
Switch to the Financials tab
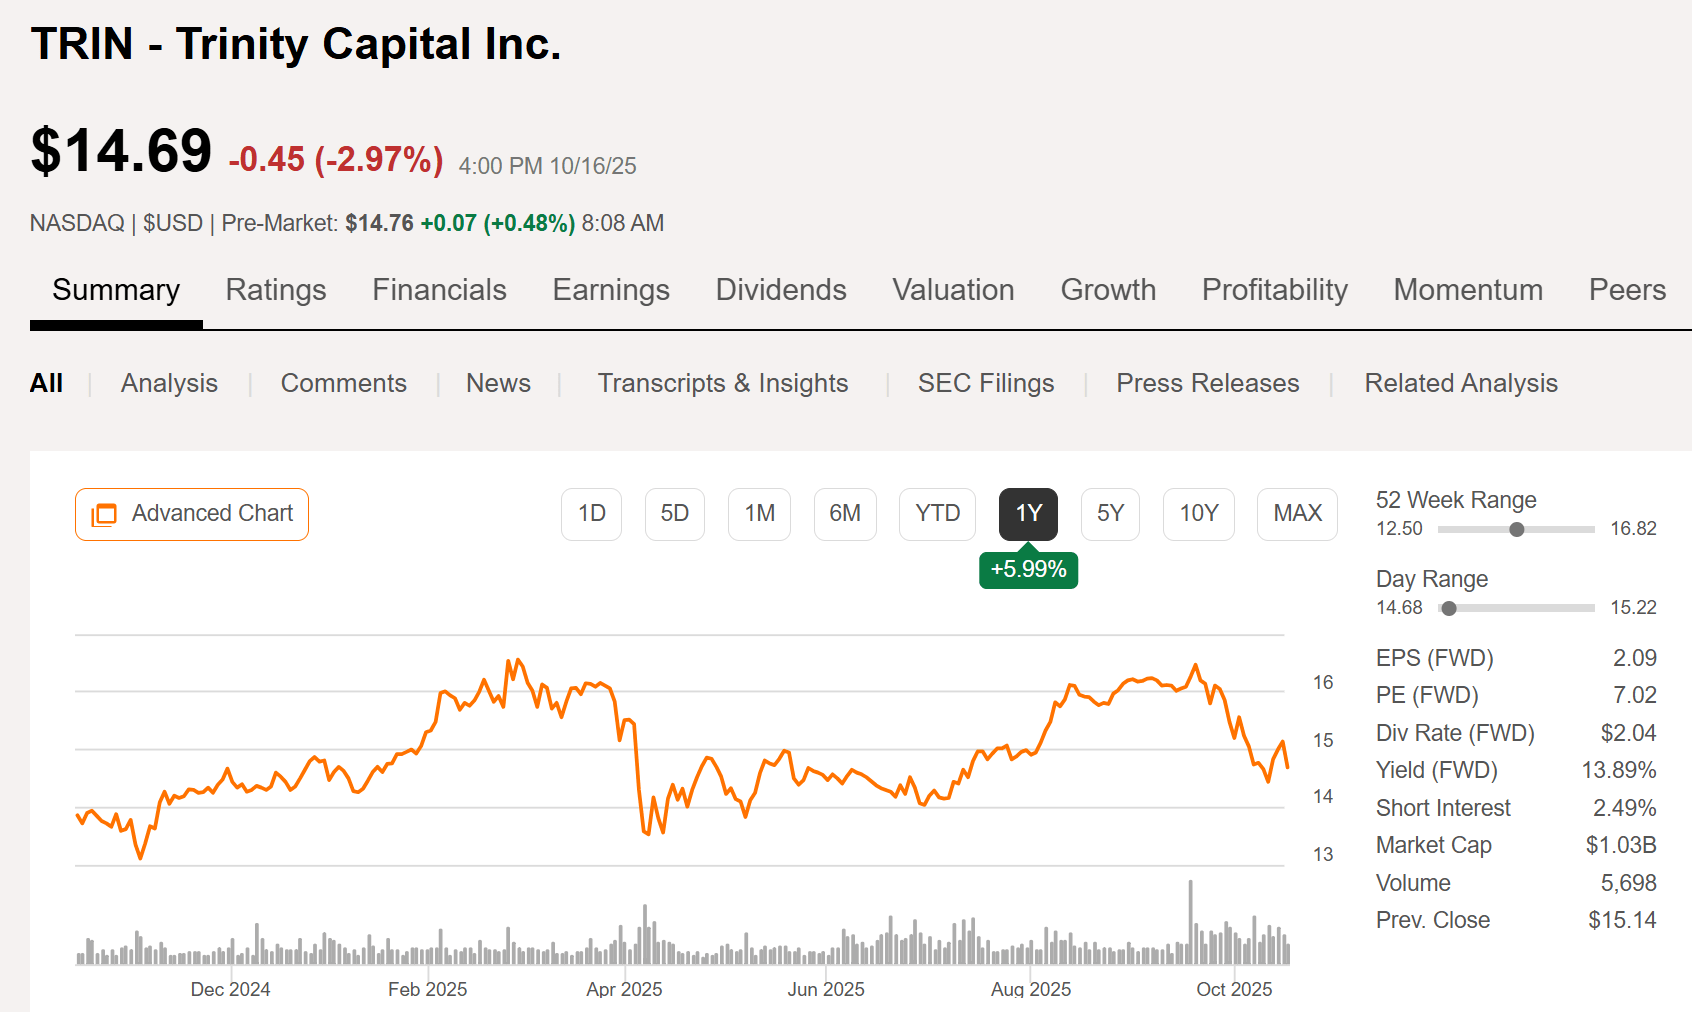pyautogui.click(x=438, y=291)
